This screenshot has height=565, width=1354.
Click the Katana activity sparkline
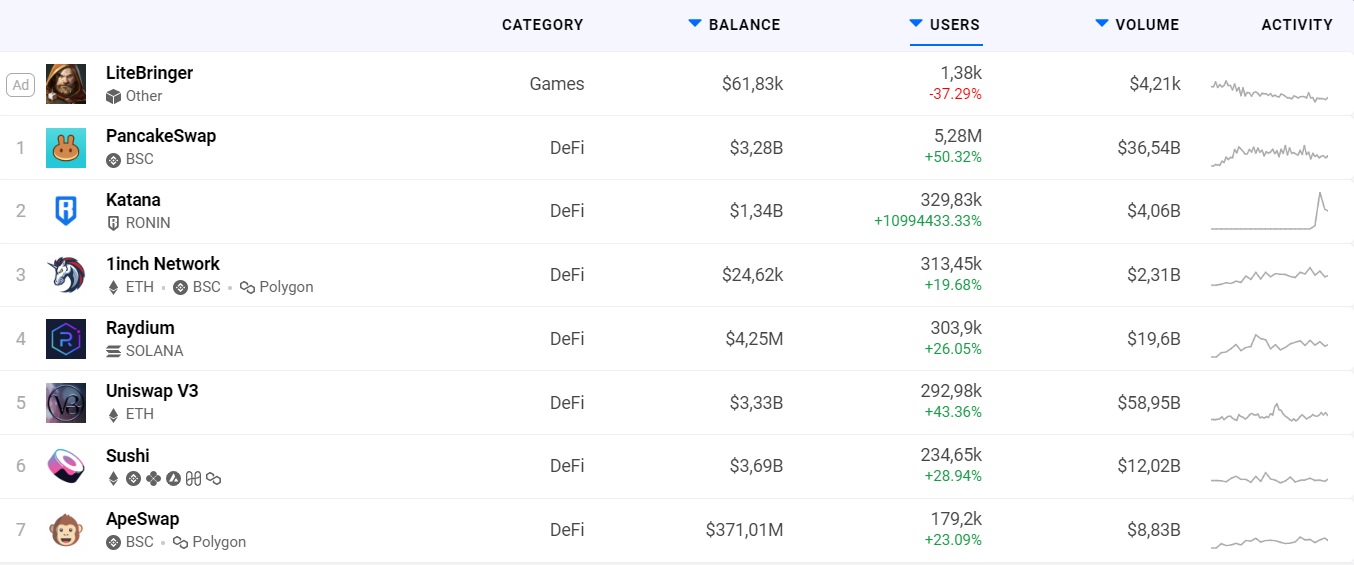(x=1270, y=211)
